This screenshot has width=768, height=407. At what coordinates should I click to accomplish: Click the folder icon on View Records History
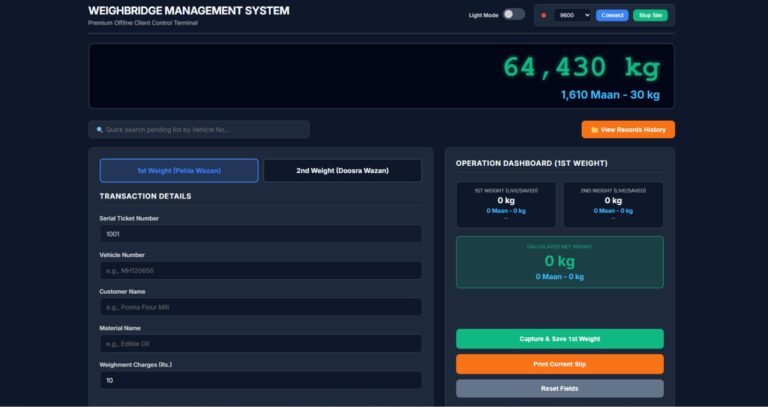coord(595,130)
